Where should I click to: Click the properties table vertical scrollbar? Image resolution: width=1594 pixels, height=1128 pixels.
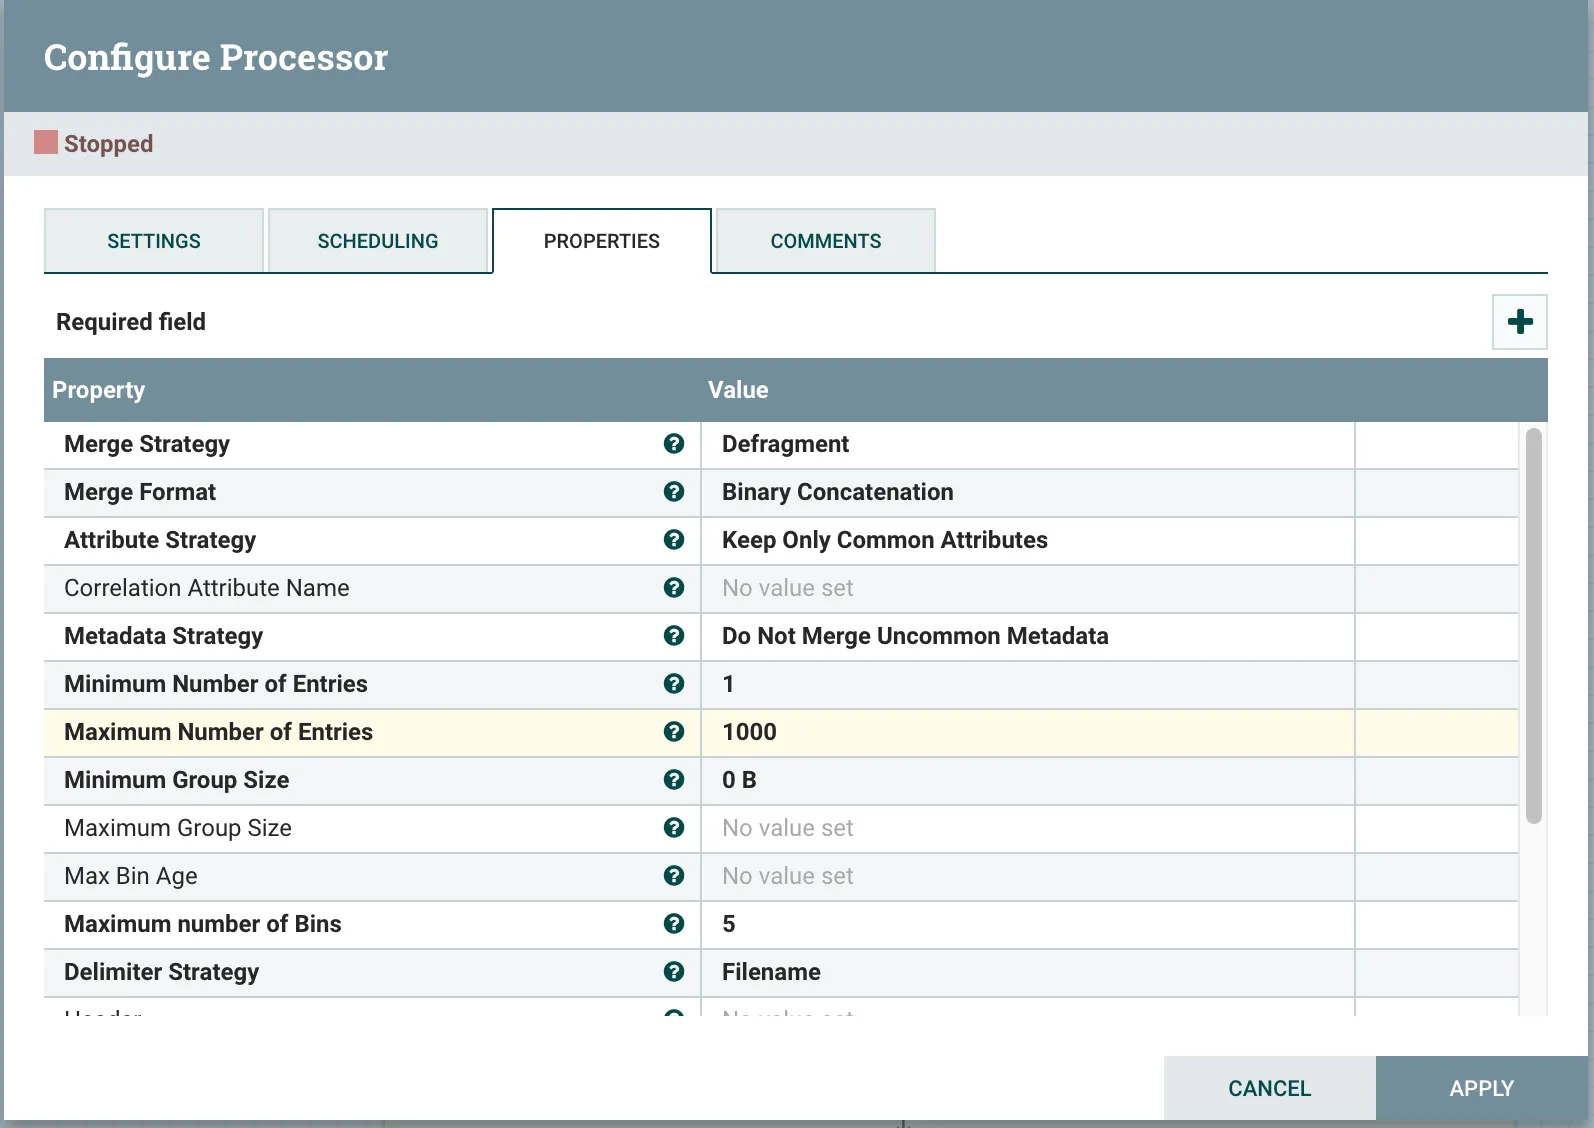coord(1533,626)
